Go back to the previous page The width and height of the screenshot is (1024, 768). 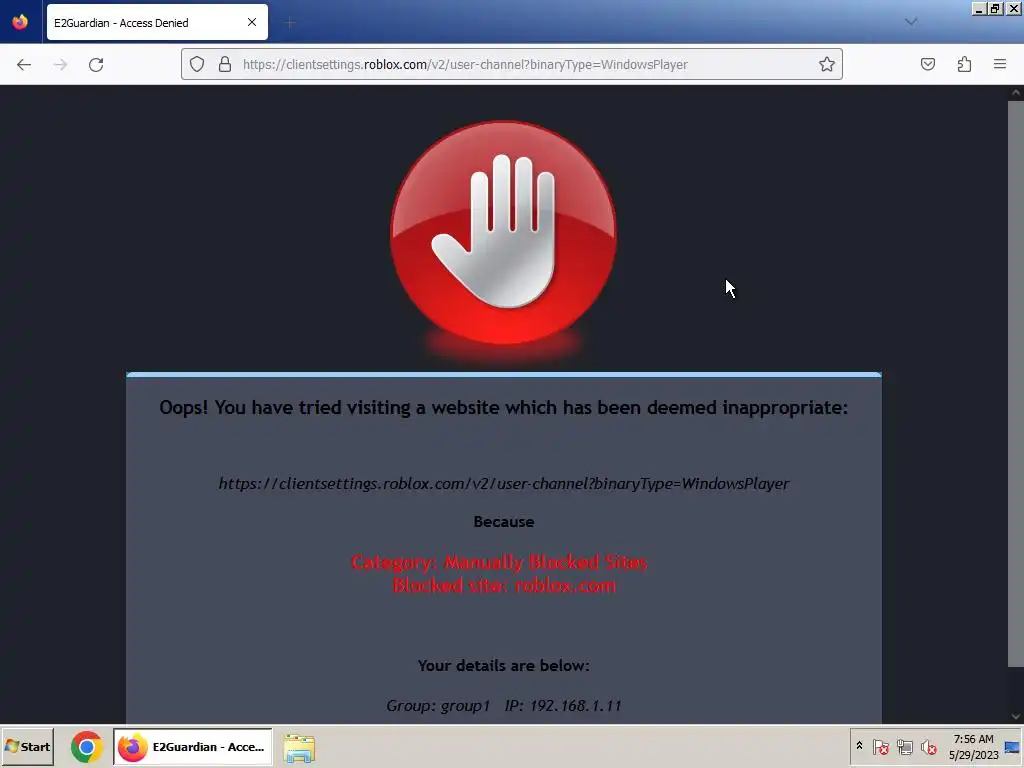pos(24,65)
